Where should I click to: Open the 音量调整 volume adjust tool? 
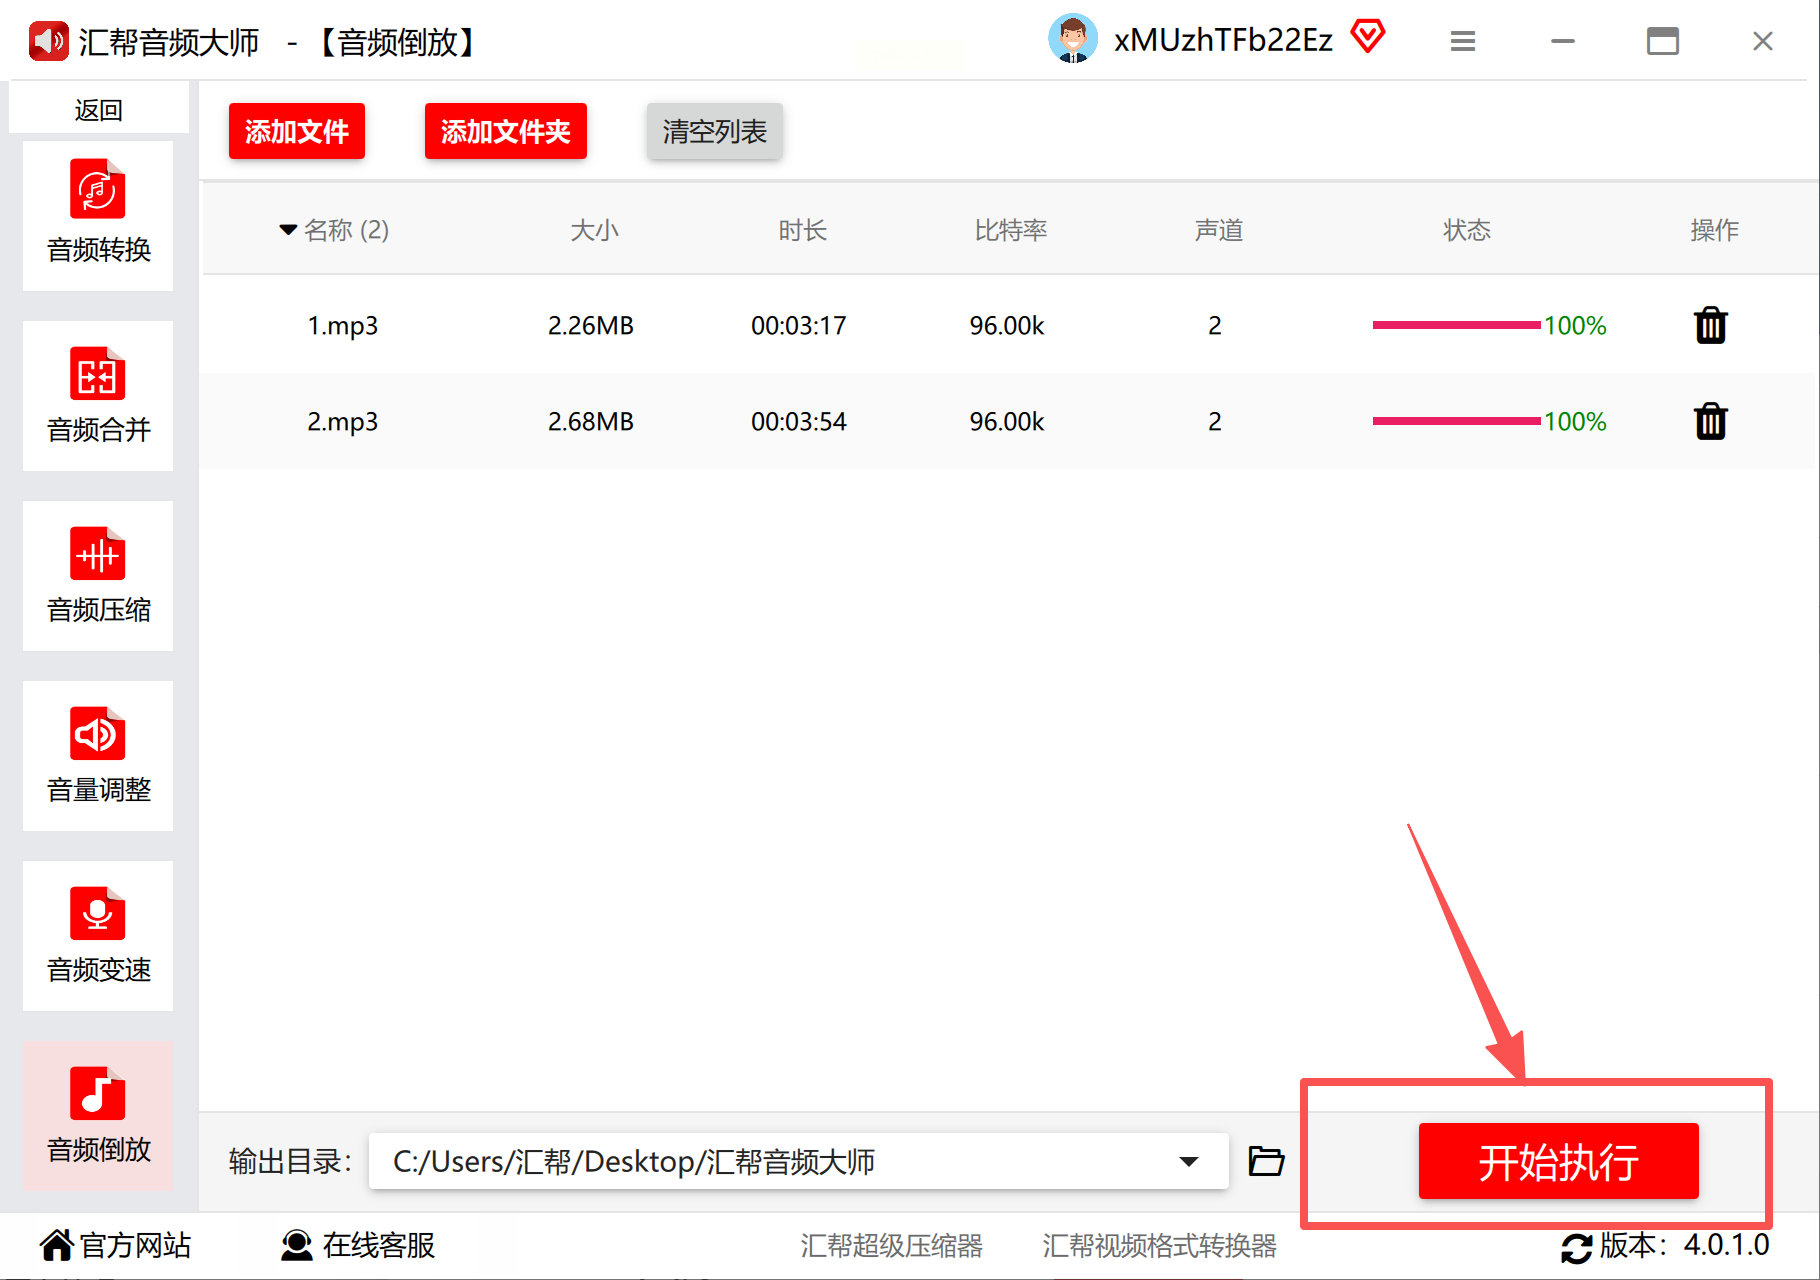click(98, 756)
